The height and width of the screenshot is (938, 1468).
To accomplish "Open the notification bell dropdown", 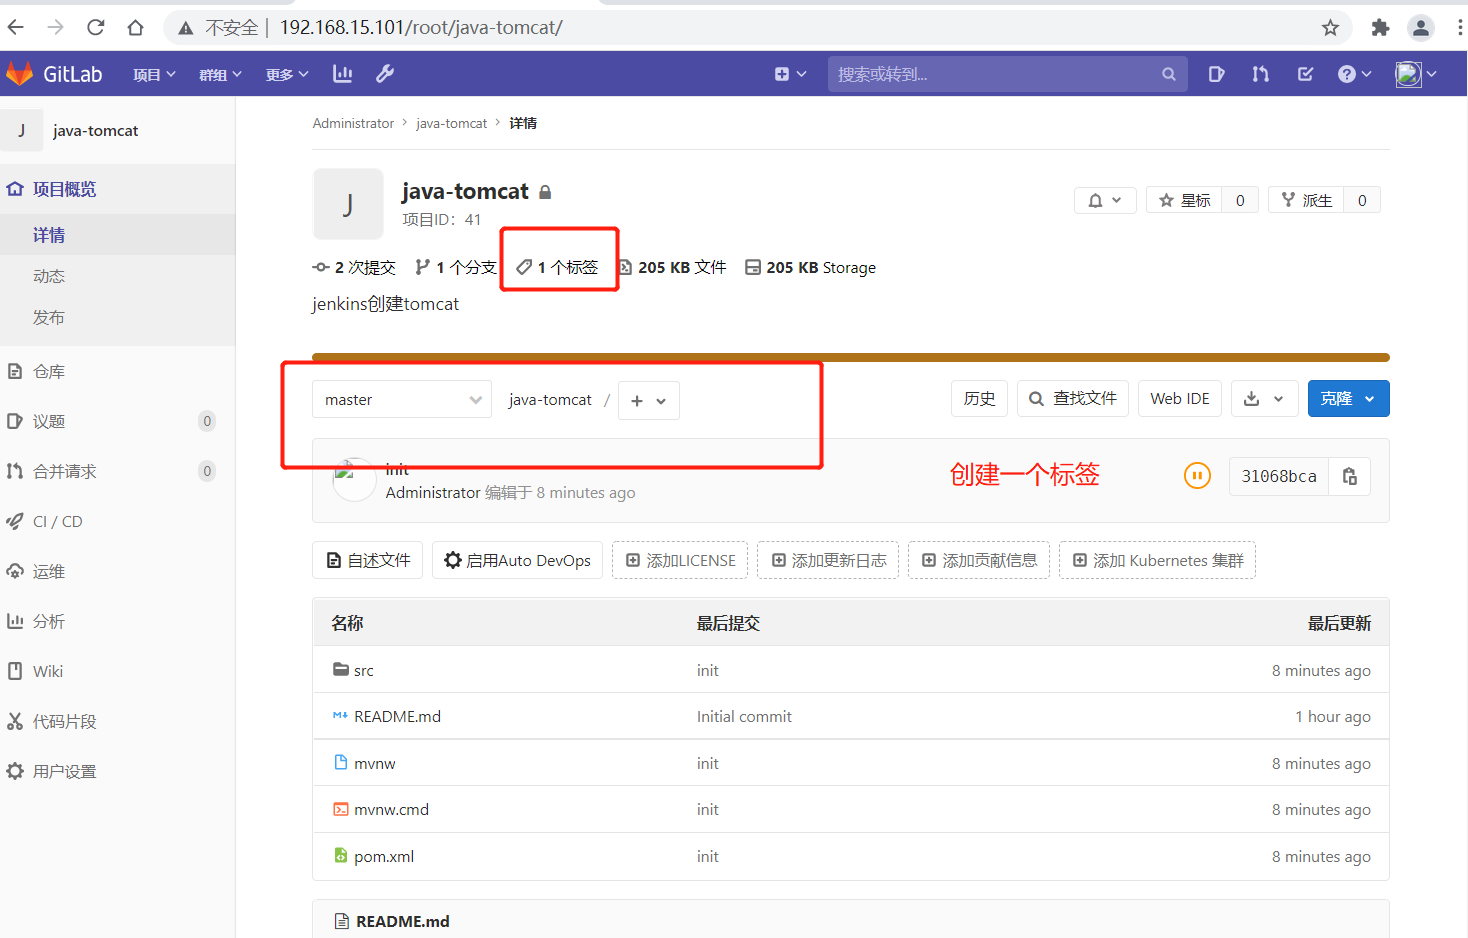I will point(1105,200).
